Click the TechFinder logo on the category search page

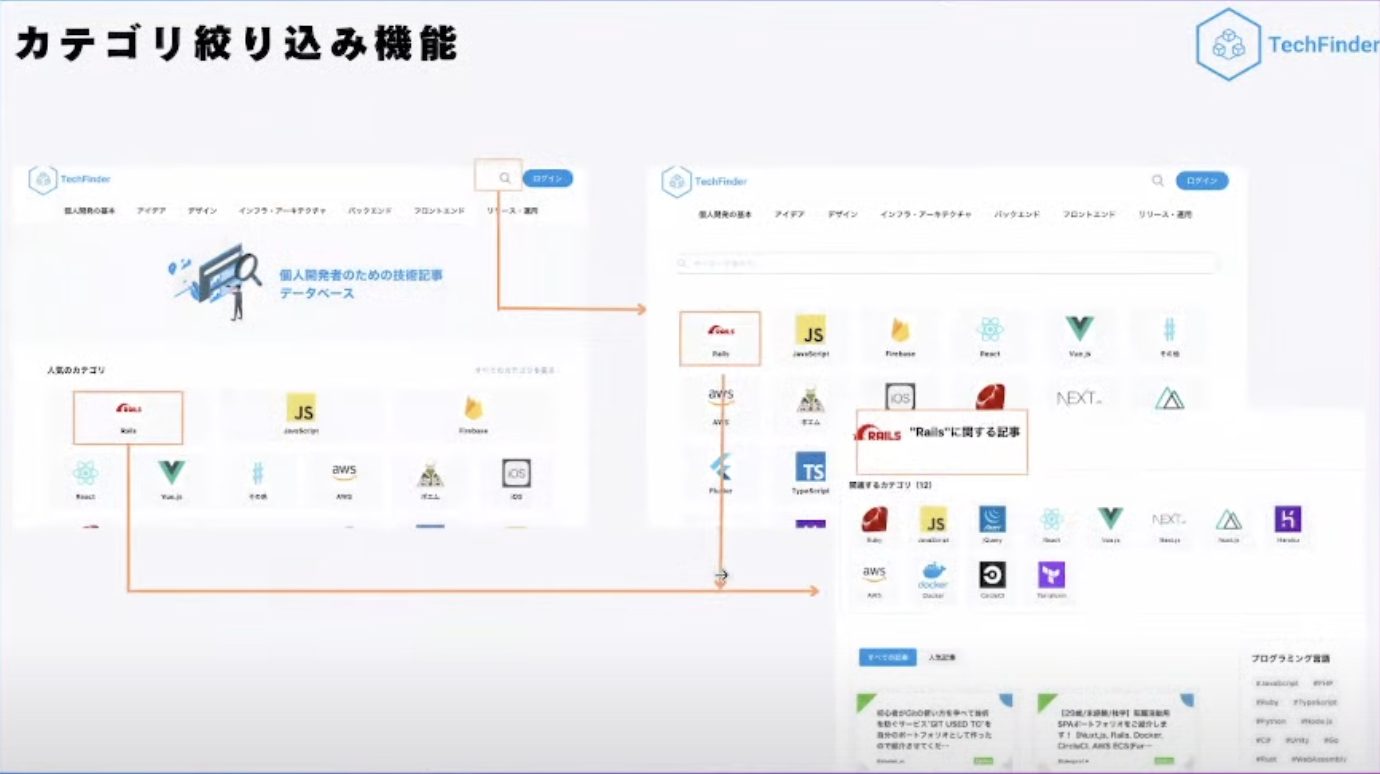coord(705,181)
